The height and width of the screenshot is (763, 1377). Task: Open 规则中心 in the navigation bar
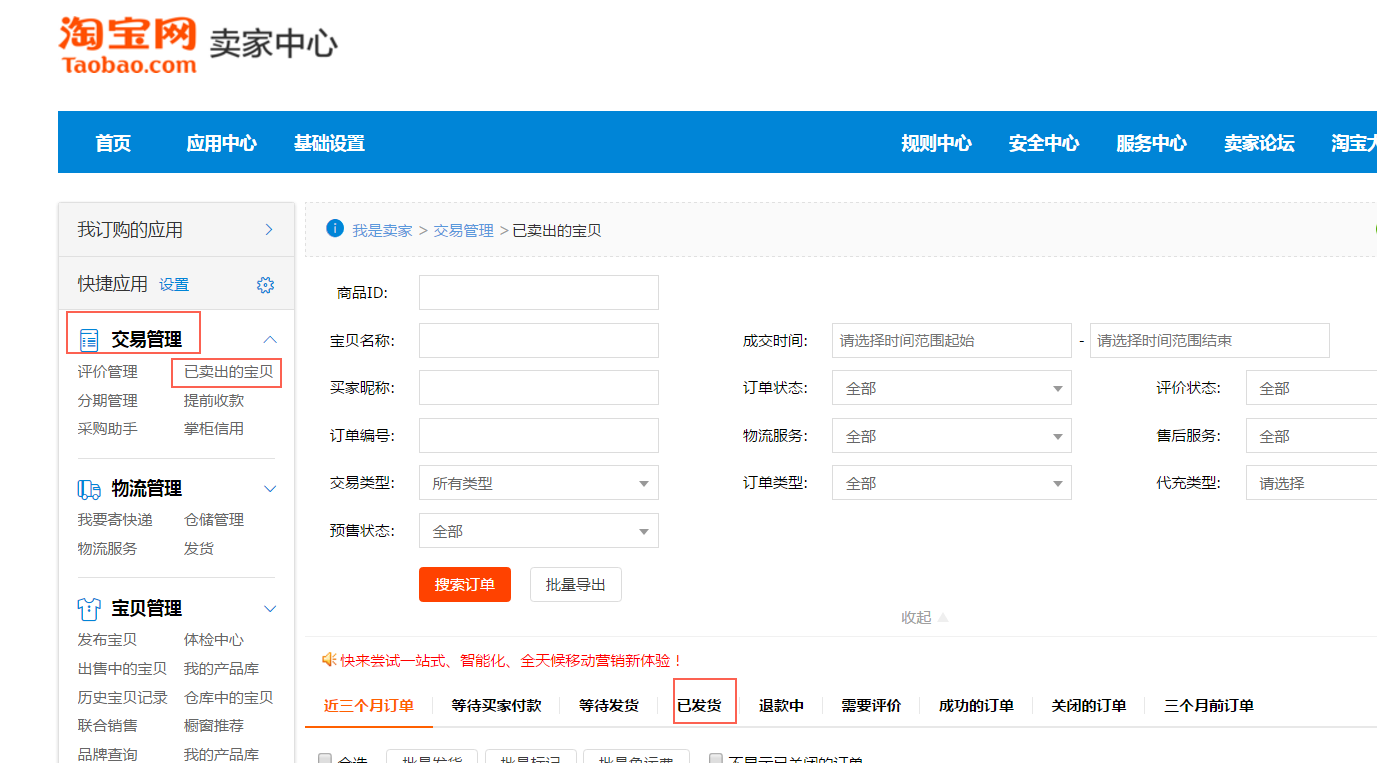pyautogui.click(x=936, y=143)
